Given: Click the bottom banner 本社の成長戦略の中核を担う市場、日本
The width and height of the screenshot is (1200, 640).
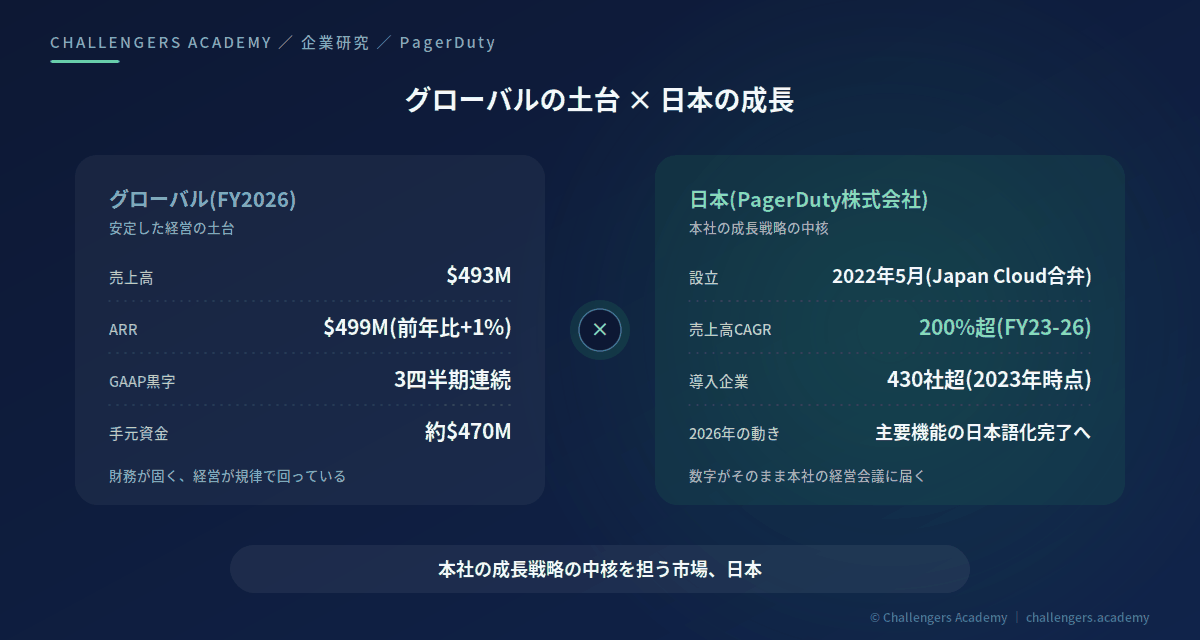Looking at the screenshot, I should 600,569.
